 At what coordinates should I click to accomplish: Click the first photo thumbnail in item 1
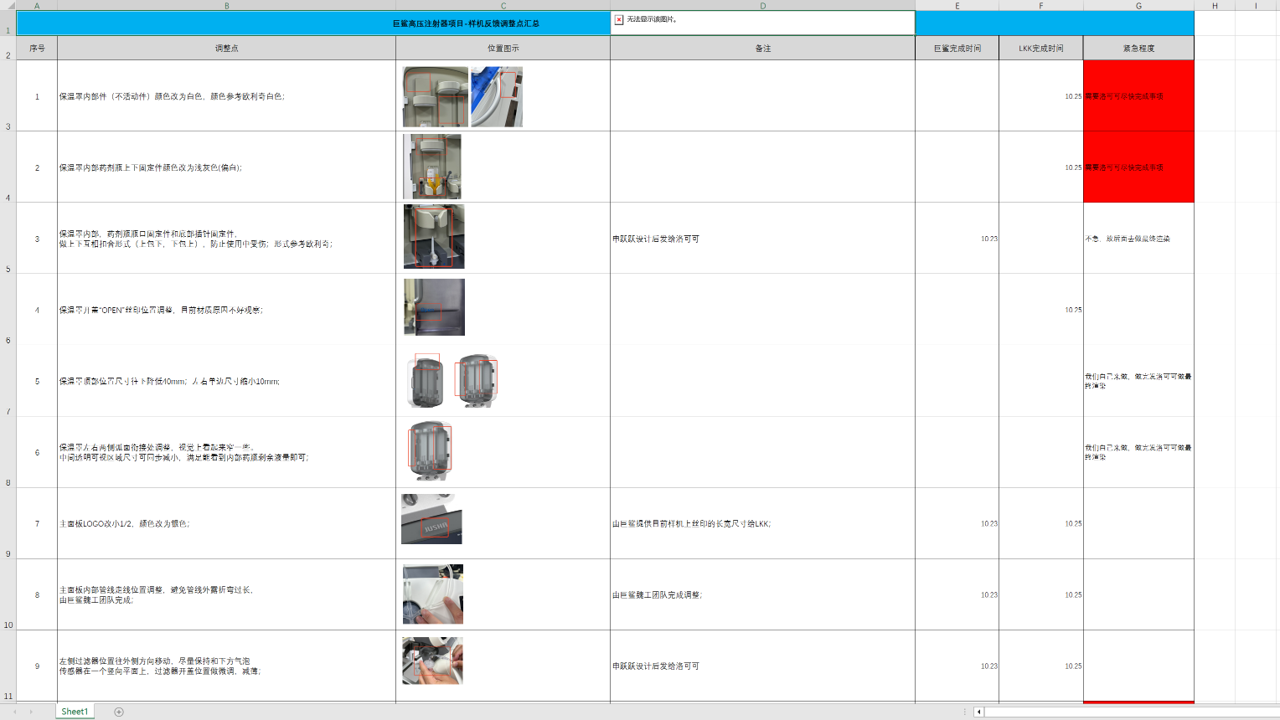pos(435,97)
